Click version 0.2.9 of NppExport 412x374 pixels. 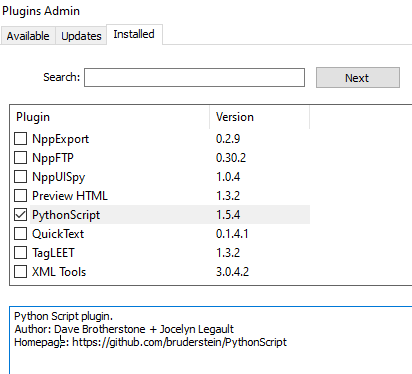pos(228,139)
